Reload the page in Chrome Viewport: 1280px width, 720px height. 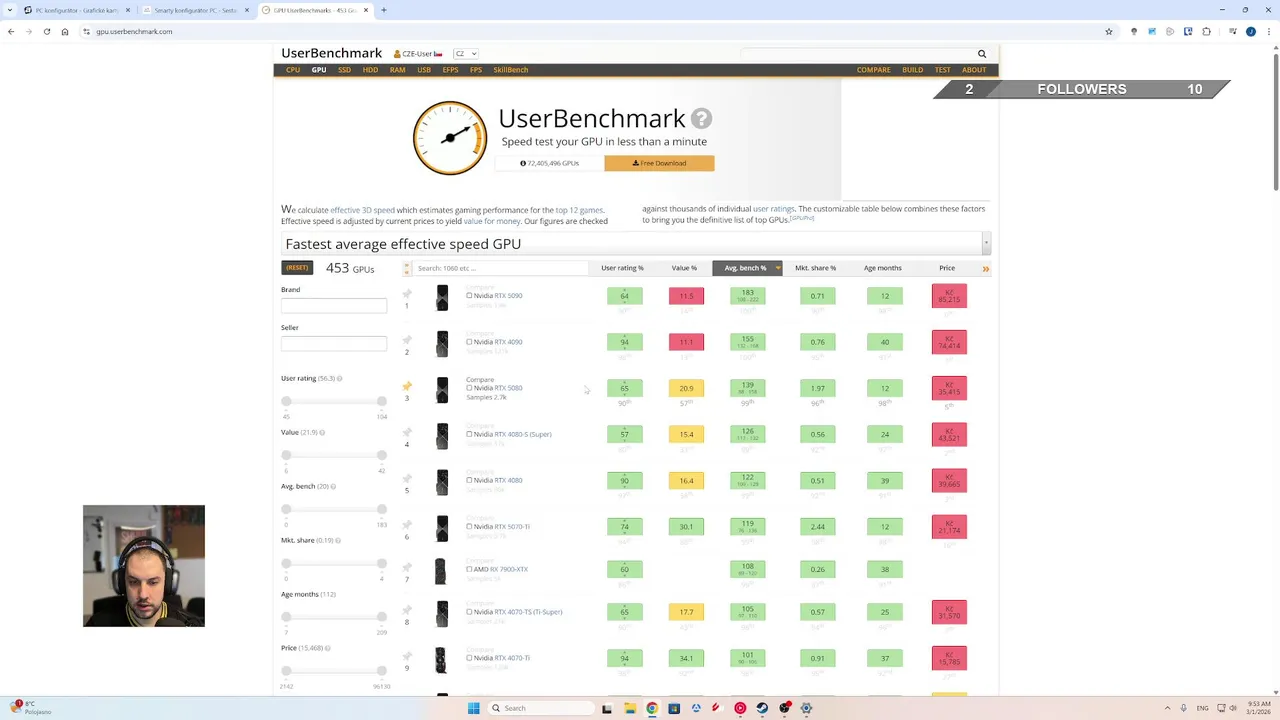click(46, 31)
